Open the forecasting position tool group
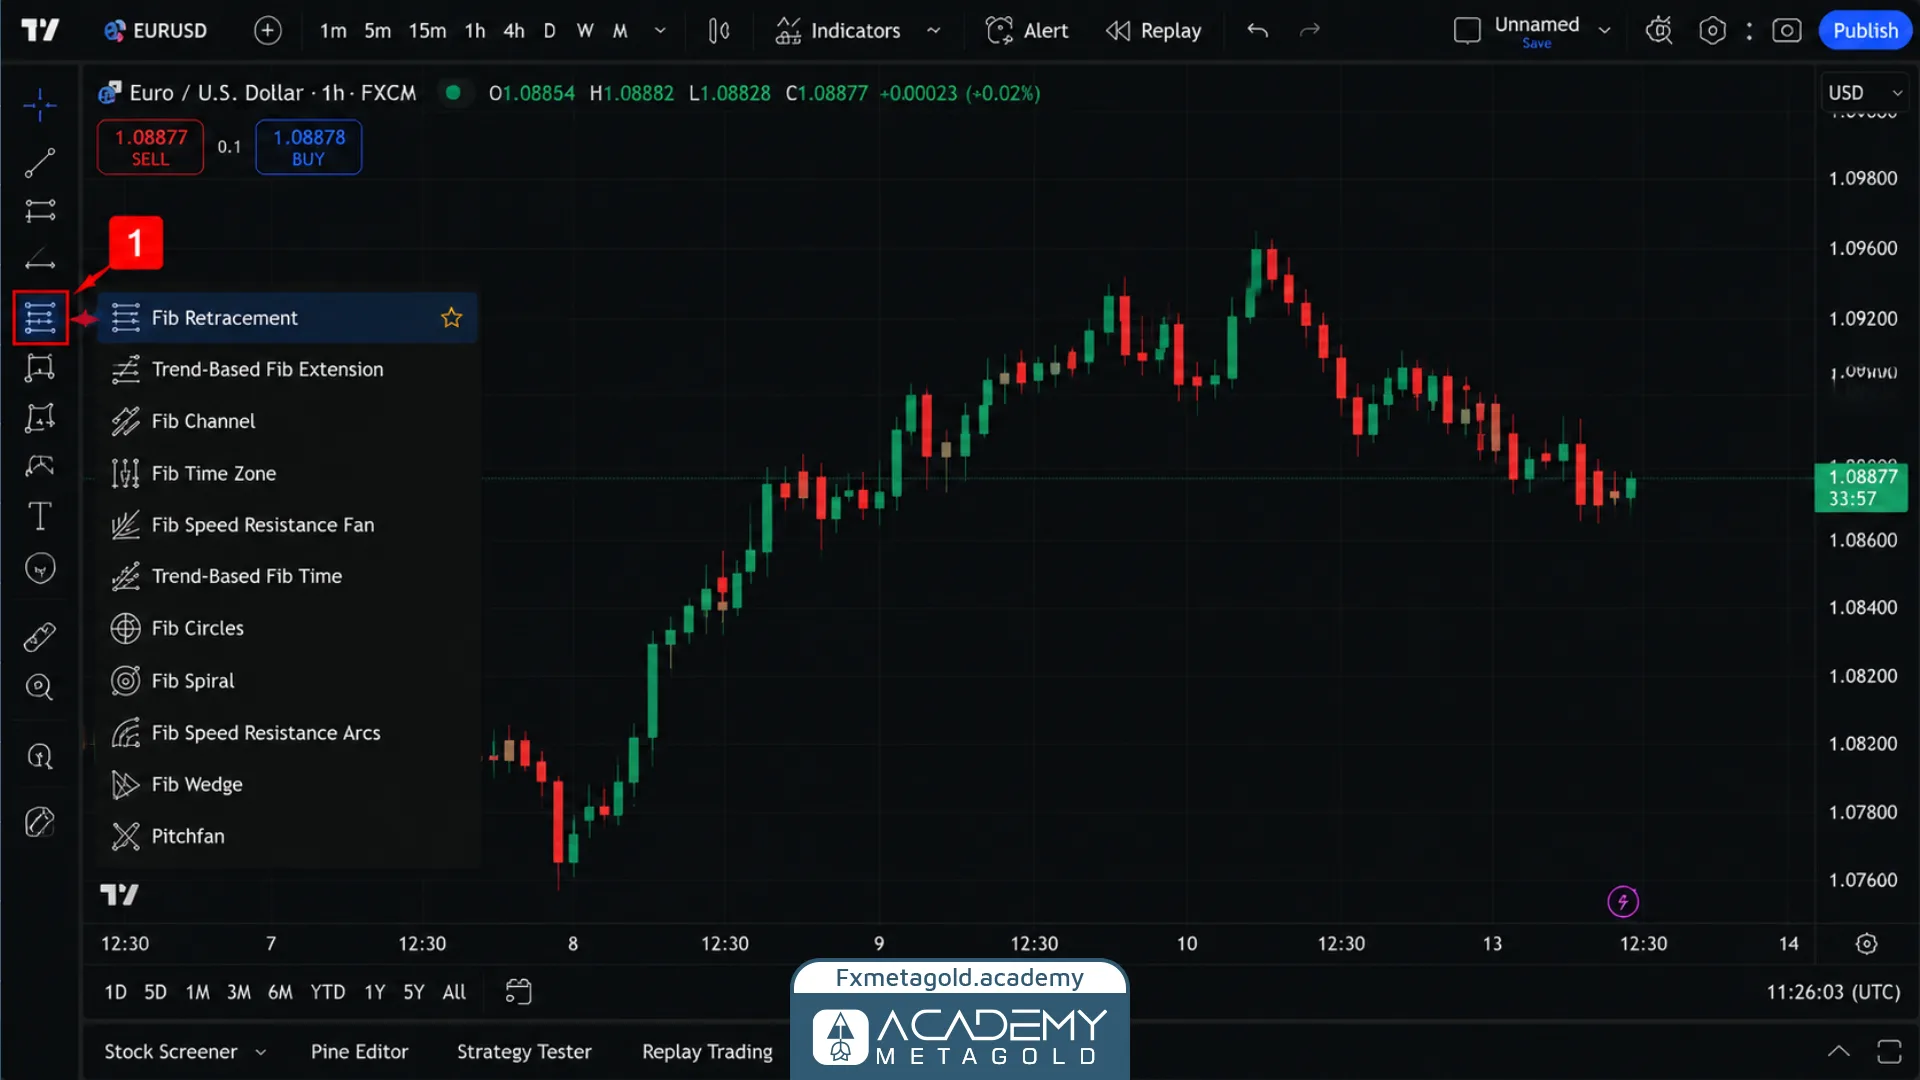The width and height of the screenshot is (1920, 1080). coord(40,416)
